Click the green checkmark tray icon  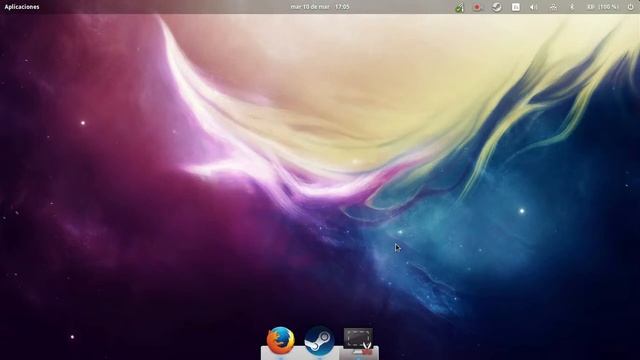click(x=459, y=7)
